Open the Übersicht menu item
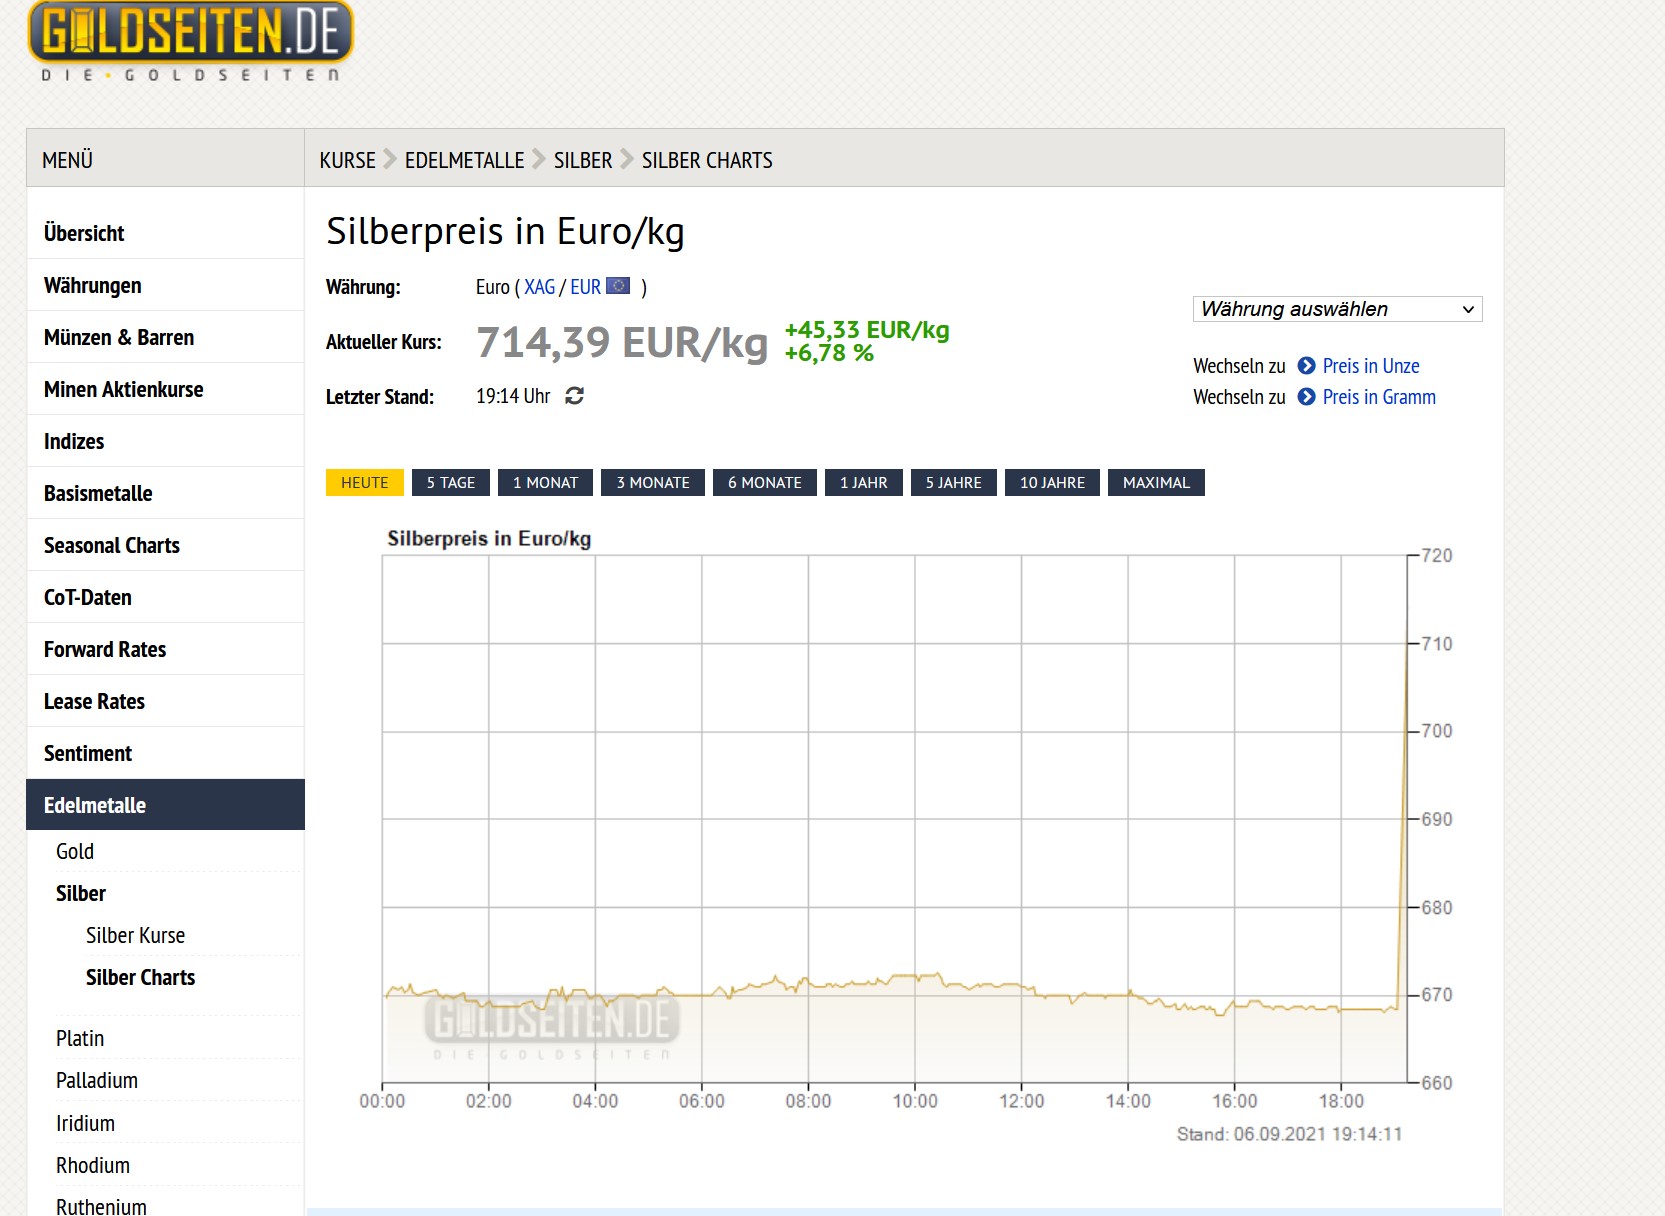 pyautogui.click(x=165, y=233)
